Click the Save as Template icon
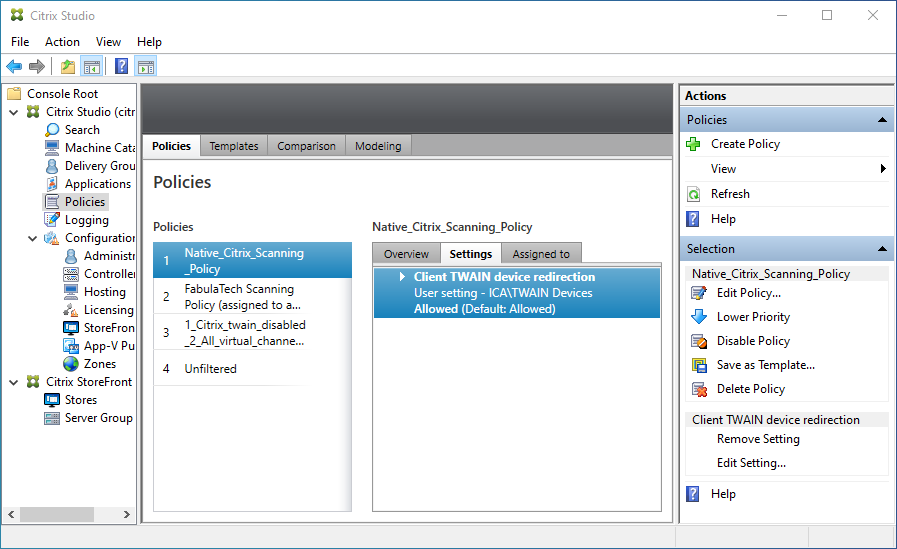This screenshot has width=897, height=549. tap(699, 365)
